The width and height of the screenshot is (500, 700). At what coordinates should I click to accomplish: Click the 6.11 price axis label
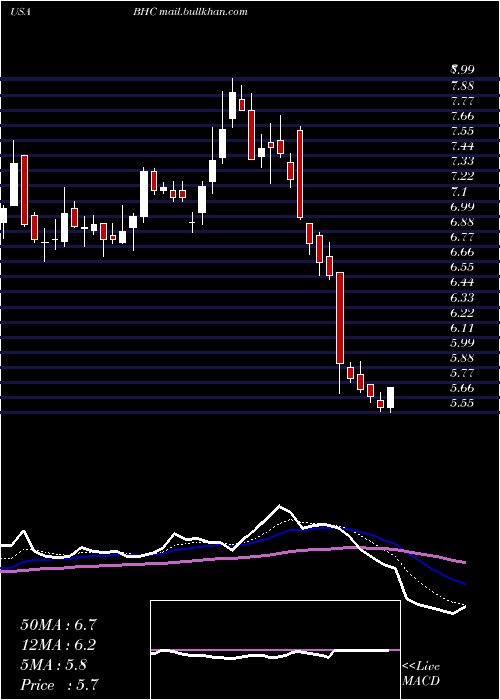tap(462, 328)
